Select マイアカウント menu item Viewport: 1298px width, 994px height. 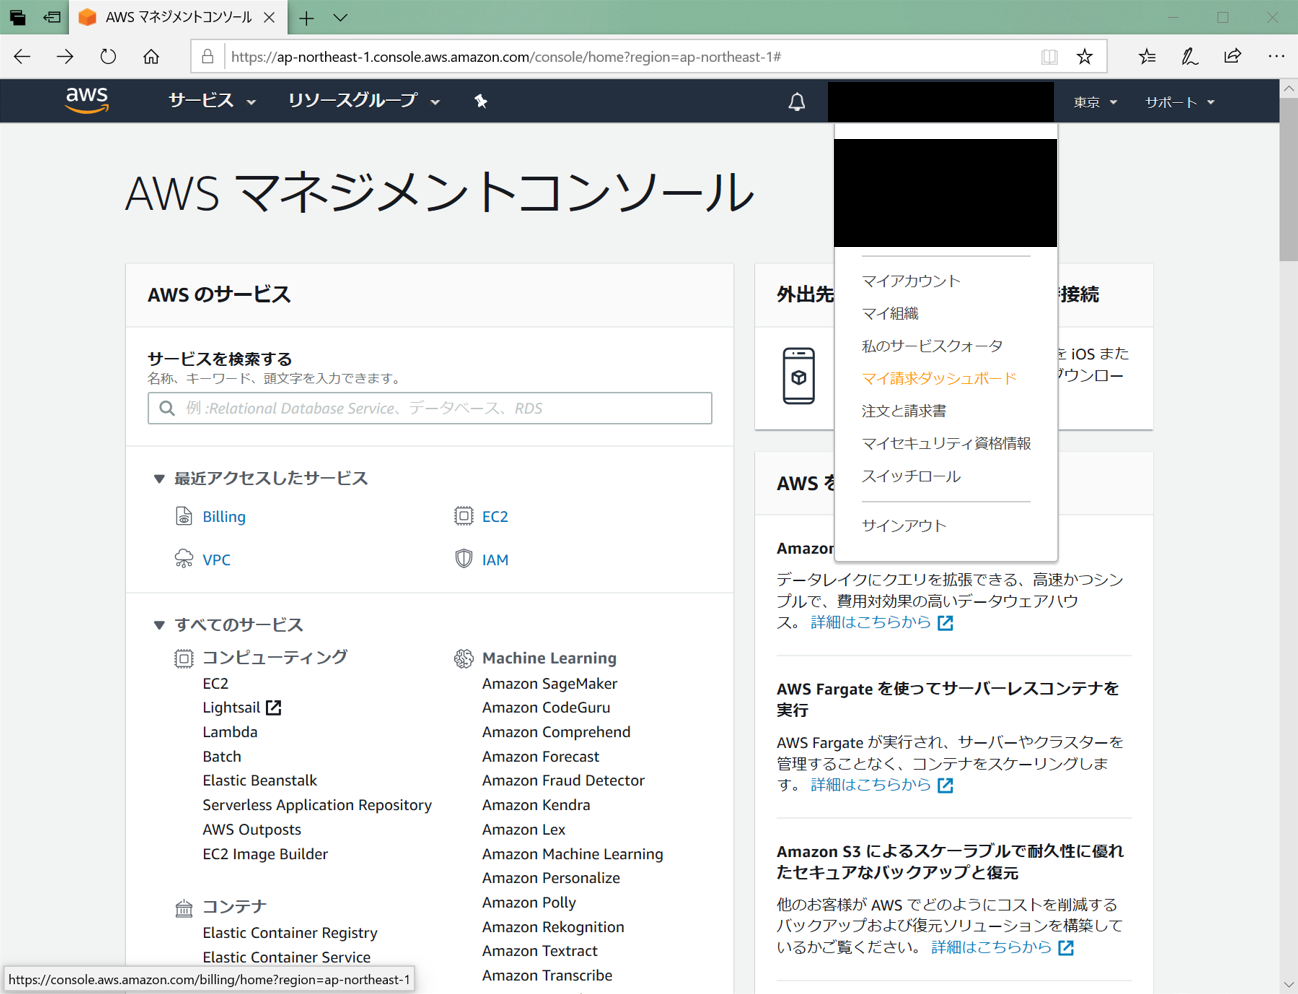pos(911,281)
